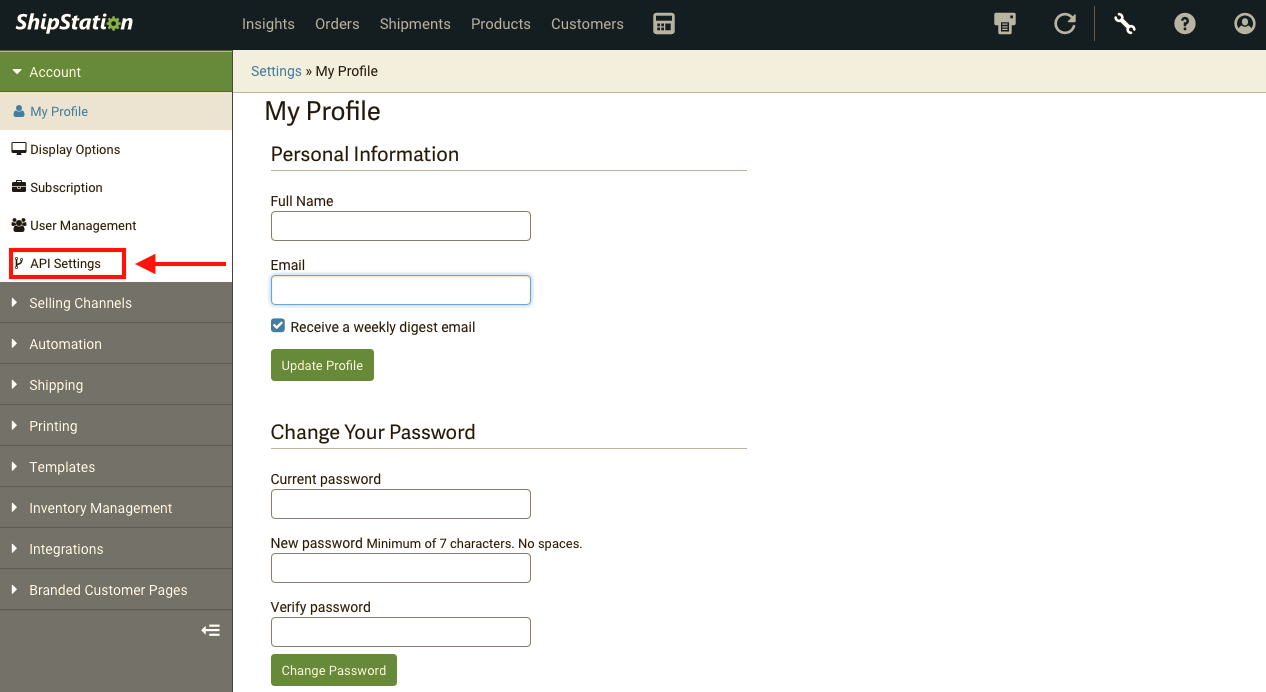Expand the Branded Customer Pages section
The height and width of the screenshot is (692, 1266).
coord(116,590)
